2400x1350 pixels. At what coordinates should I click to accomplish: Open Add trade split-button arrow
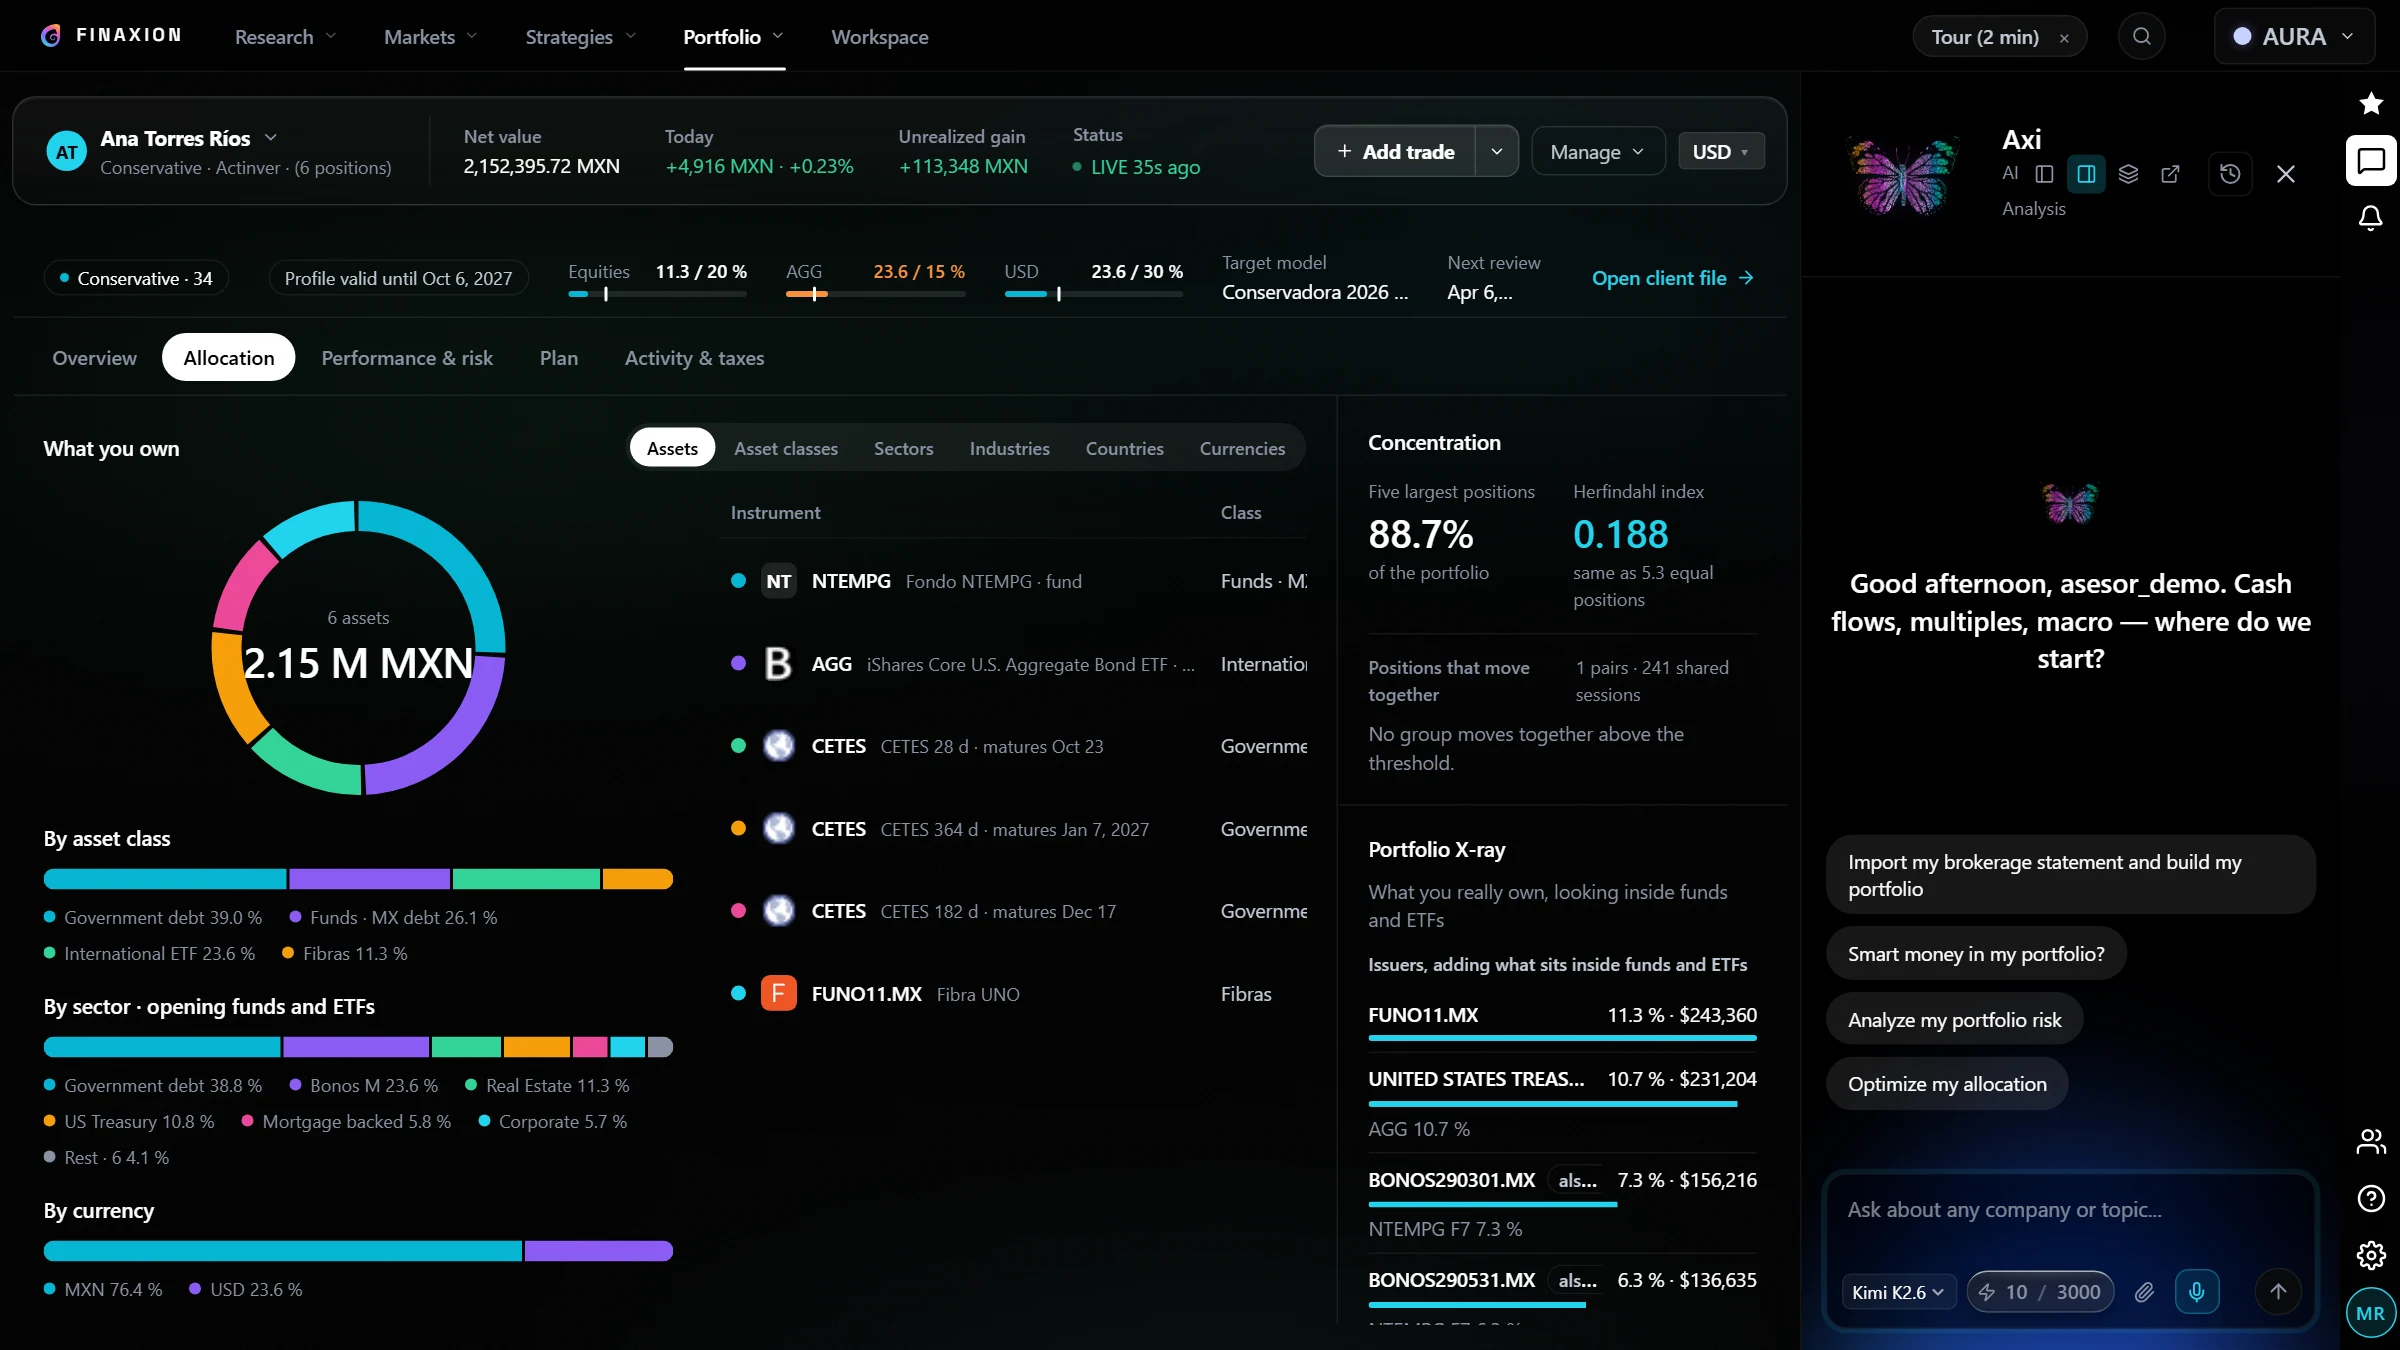1496,151
